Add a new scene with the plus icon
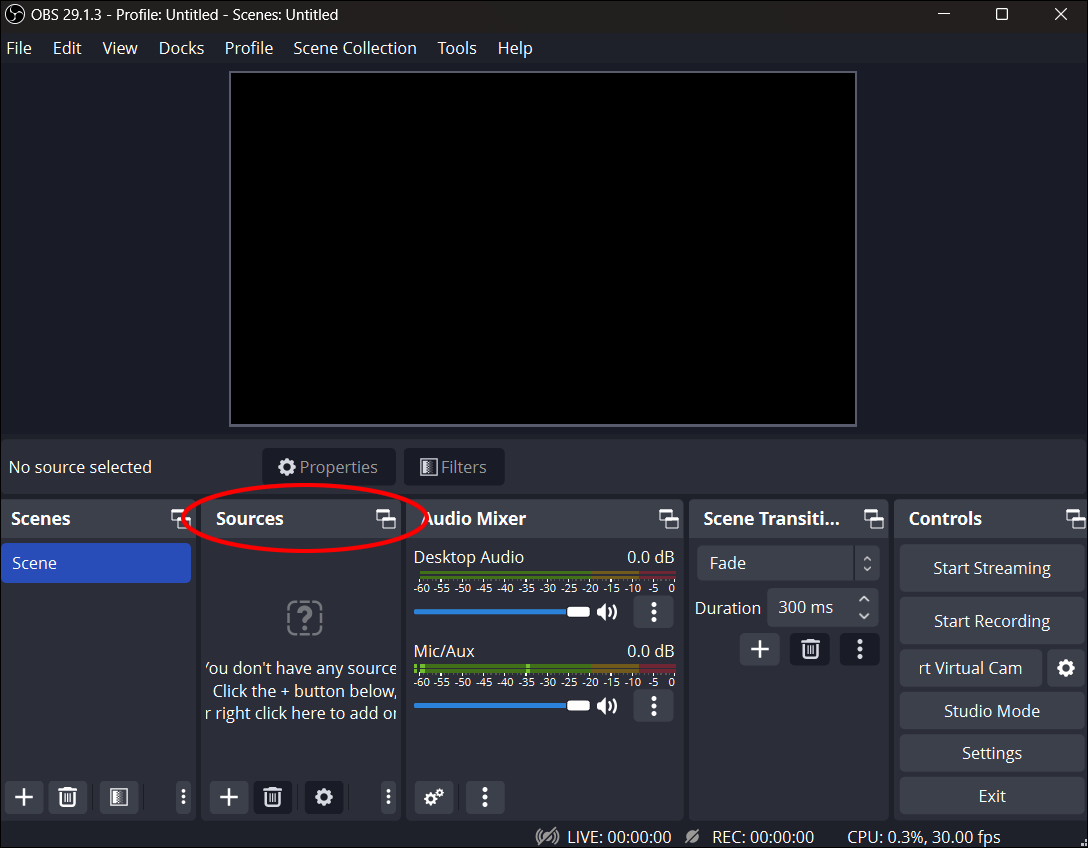 point(23,797)
